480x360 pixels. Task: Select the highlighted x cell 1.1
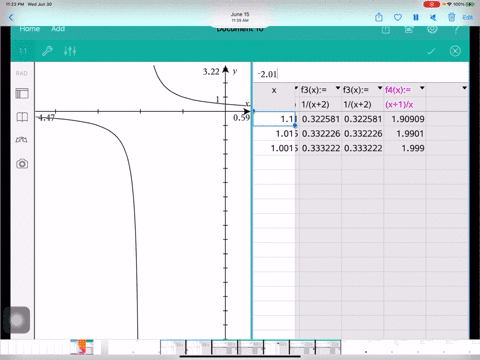pyautogui.click(x=274, y=119)
